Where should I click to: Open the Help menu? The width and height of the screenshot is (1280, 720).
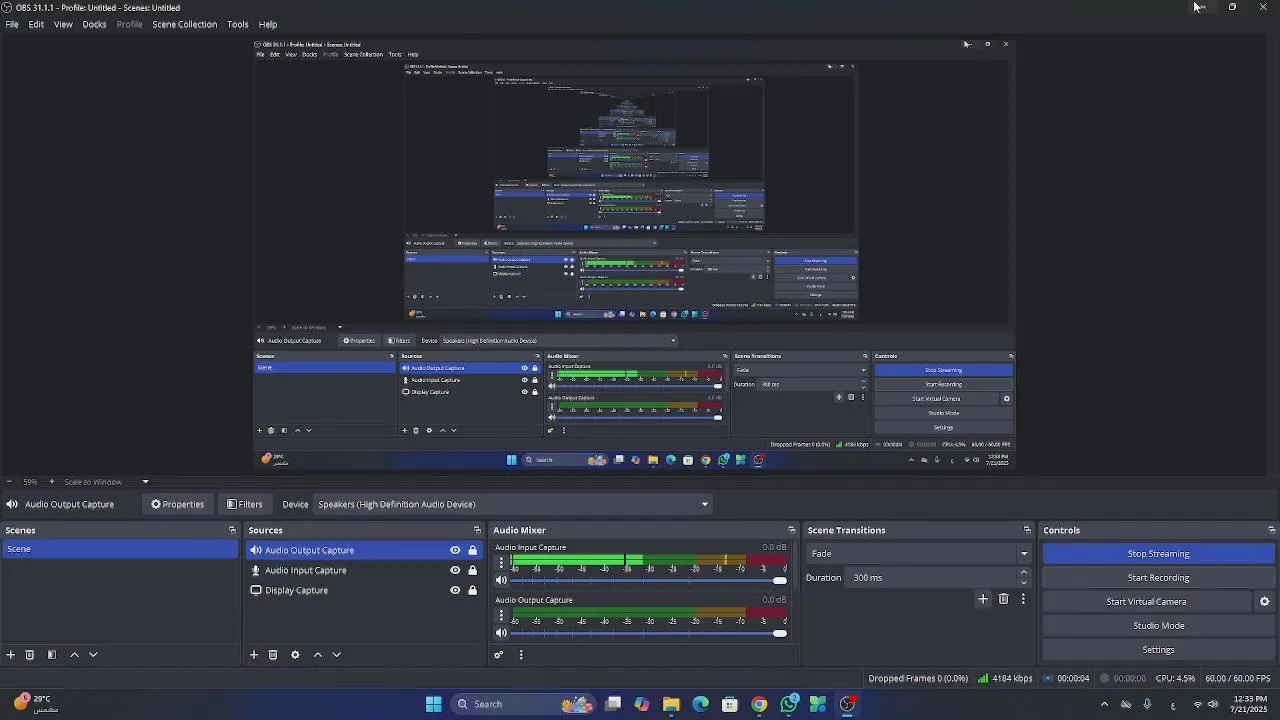pyautogui.click(x=268, y=24)
